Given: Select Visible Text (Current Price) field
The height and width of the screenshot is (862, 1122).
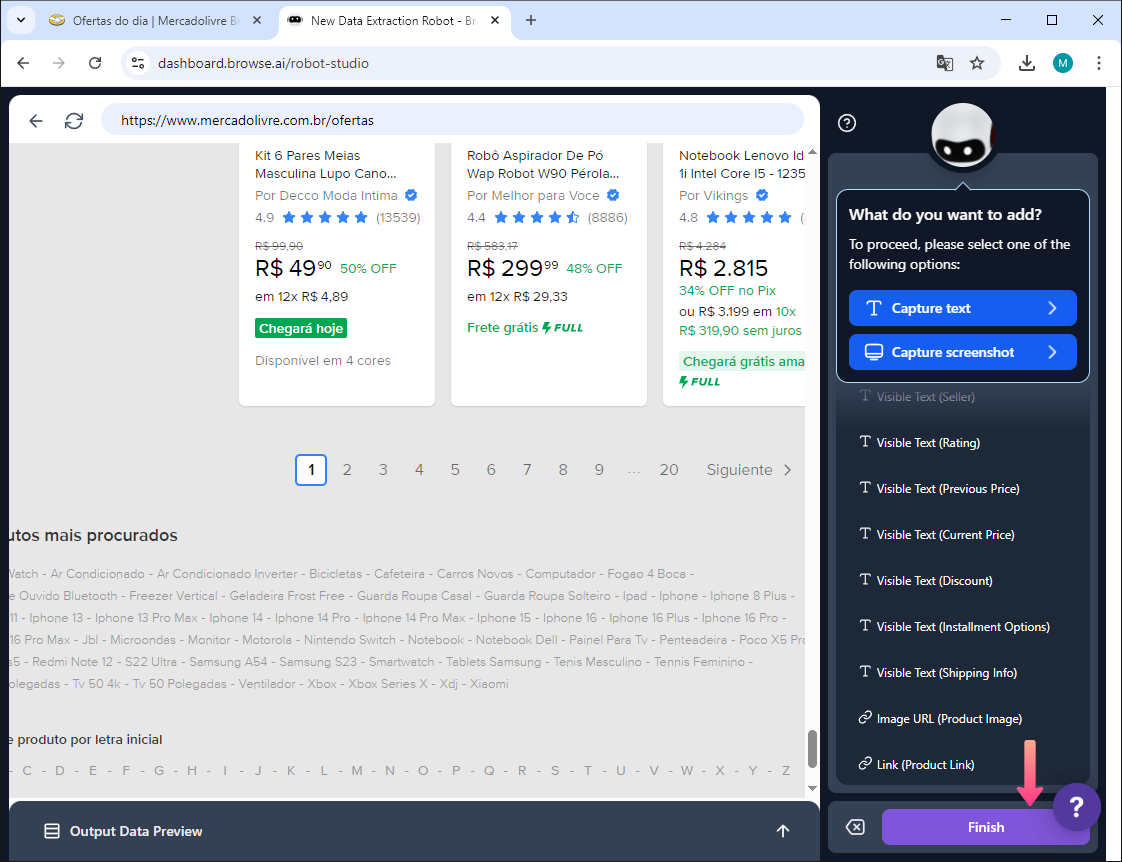Looking at the screenshot, I should [x=945, y=535].
